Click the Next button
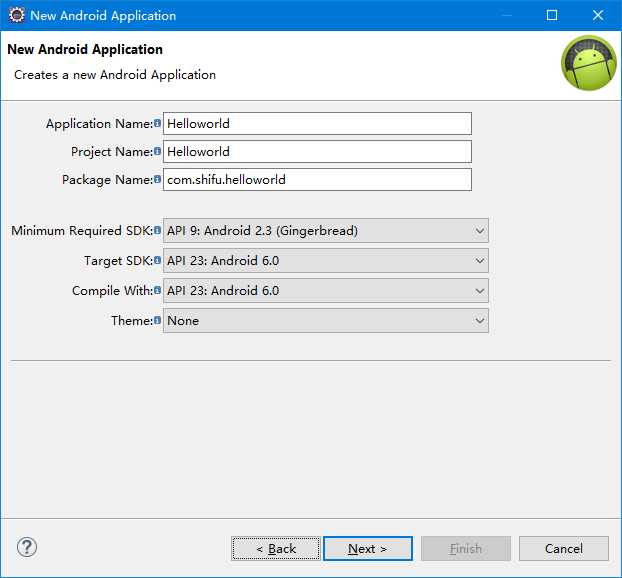 [368, 549]
